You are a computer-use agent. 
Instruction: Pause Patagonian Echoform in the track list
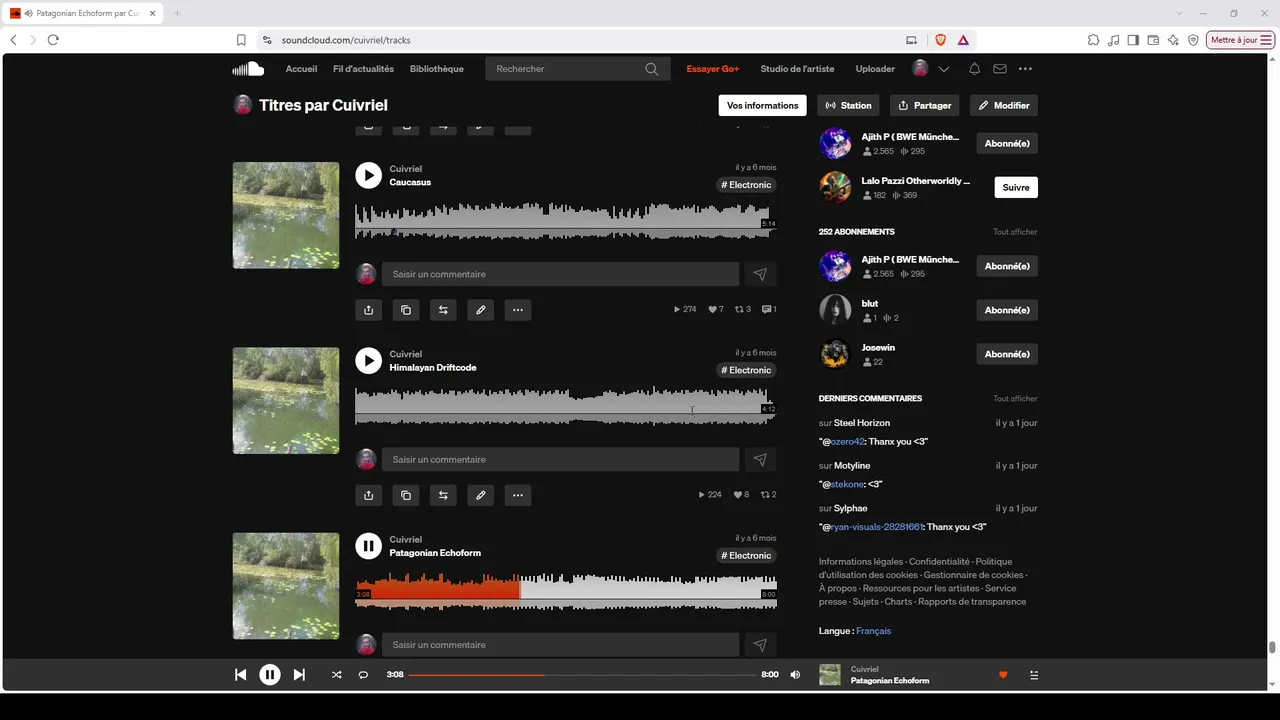point(368,546)
